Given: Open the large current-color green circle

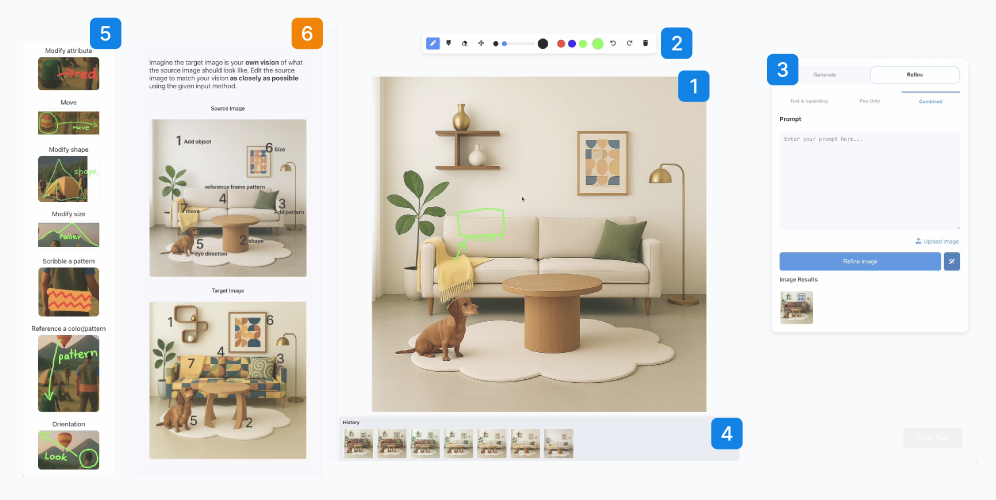Looking at the screenshot, I should tap(598, 43).
